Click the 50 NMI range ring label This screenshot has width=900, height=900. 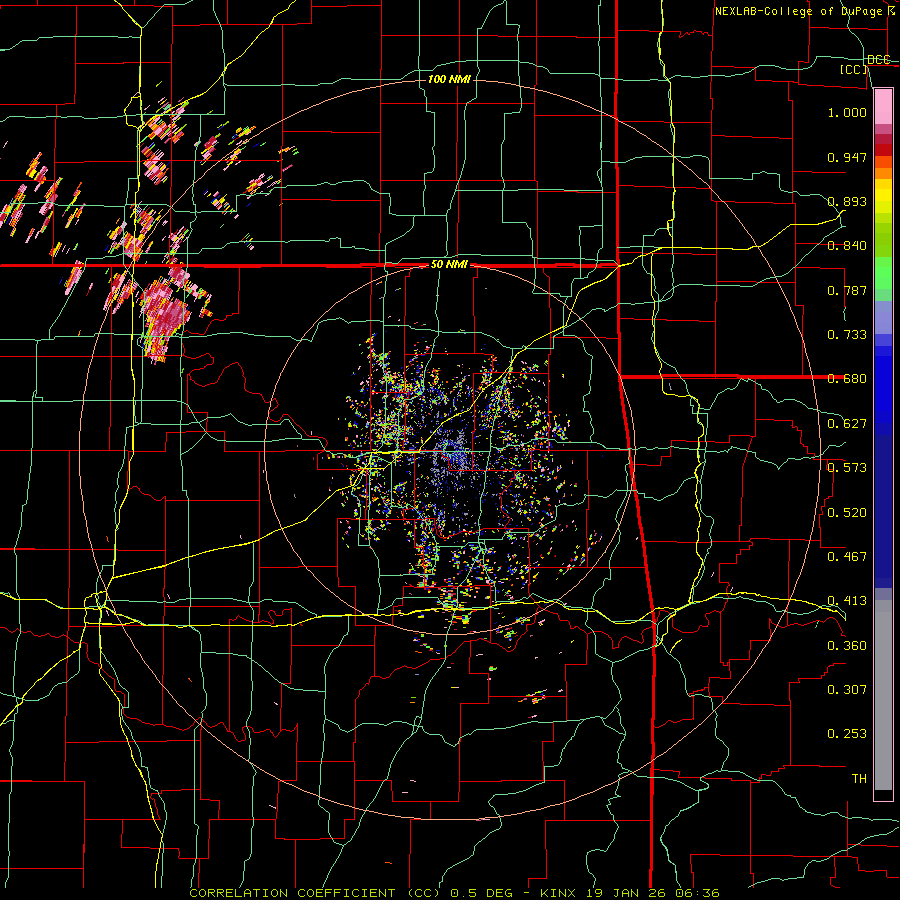coord(449,265)
